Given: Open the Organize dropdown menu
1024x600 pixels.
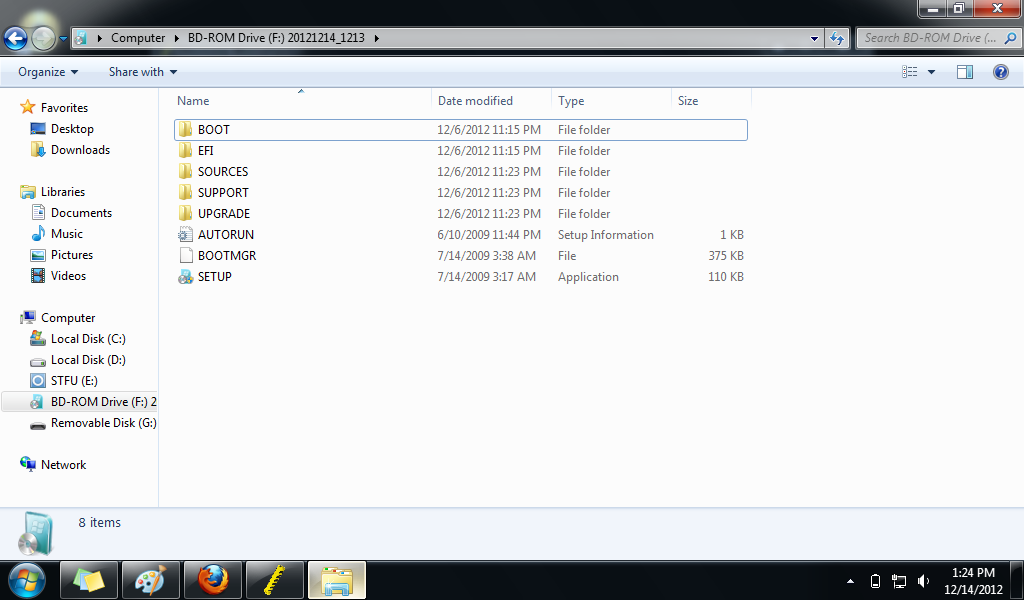Looking at the screenshot, I should [45, 72].
